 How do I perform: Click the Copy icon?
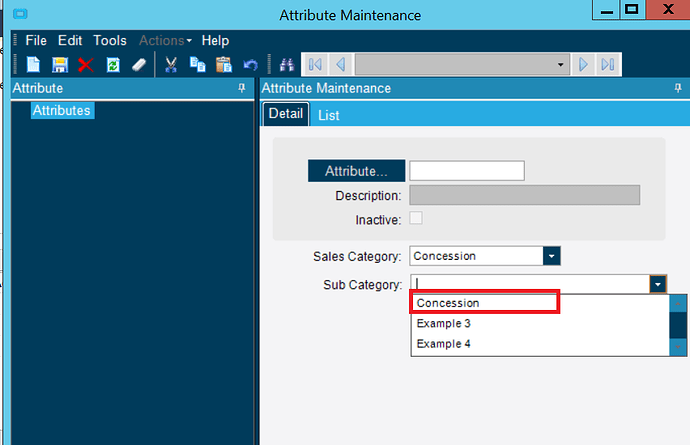coord(197,65)
